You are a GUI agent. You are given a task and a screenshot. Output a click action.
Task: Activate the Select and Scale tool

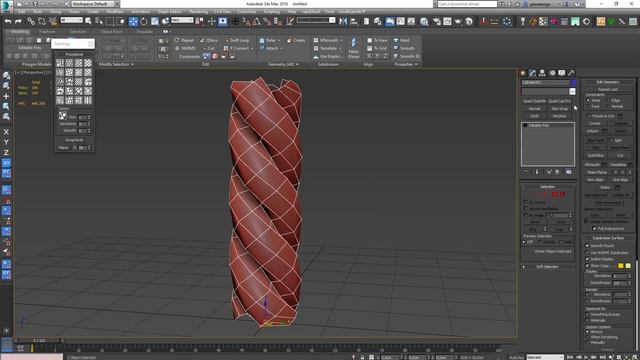point(155,21)
